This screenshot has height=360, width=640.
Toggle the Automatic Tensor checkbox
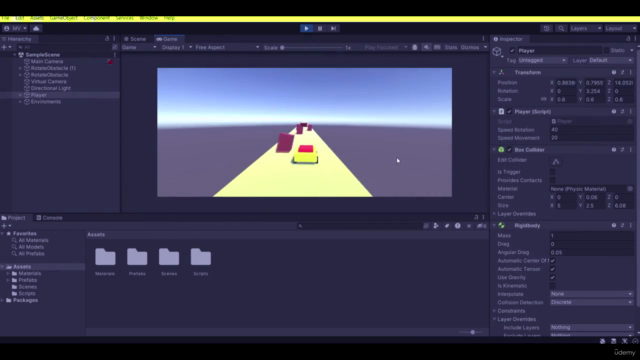tap(552, 269)
